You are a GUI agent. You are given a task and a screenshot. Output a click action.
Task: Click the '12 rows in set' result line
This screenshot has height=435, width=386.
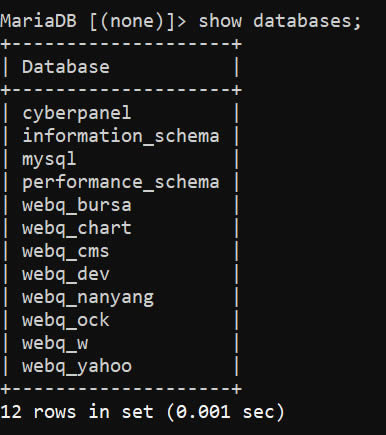coord(77,412)
